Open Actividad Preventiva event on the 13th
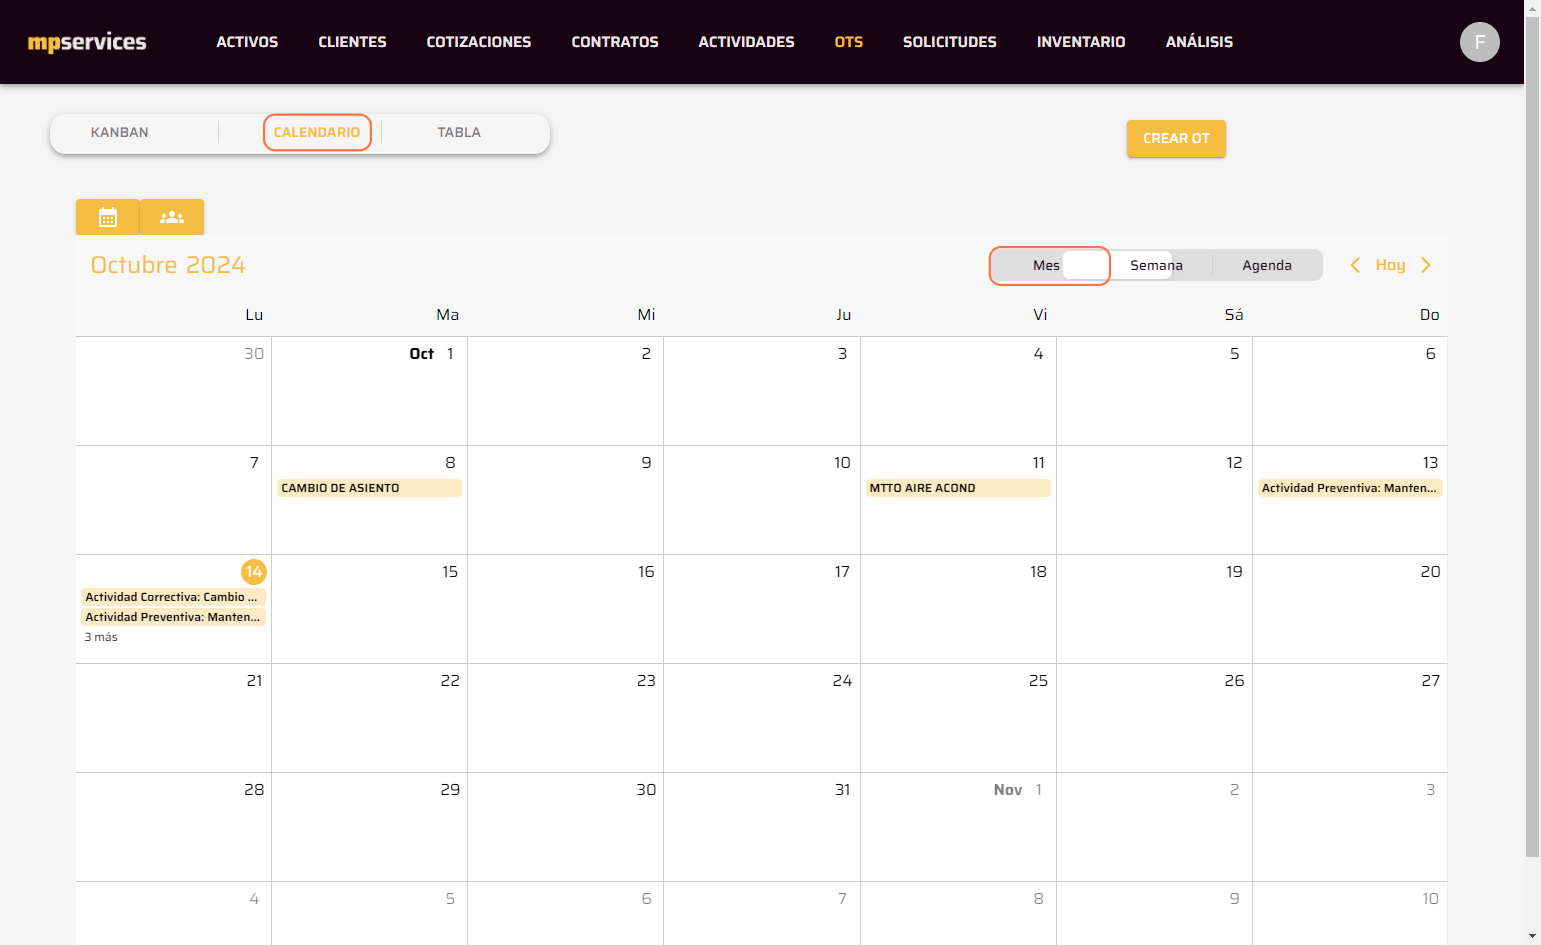This screenshot has width=1541, height=945. 1350,488
